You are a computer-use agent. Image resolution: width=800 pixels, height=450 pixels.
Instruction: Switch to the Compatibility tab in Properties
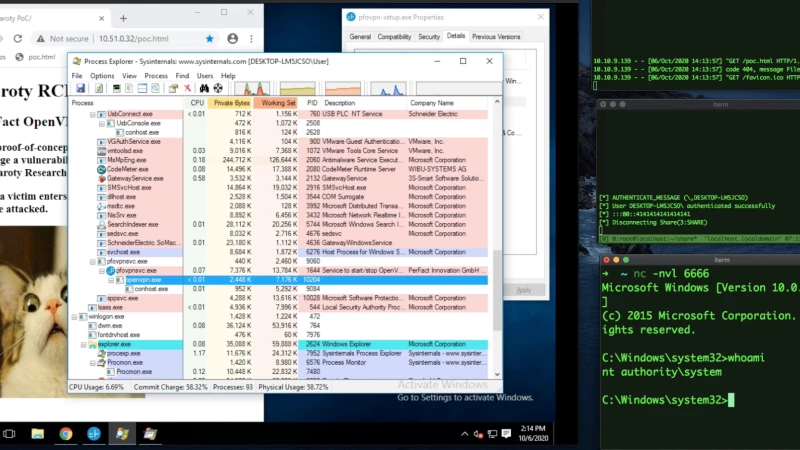(394, 36)
